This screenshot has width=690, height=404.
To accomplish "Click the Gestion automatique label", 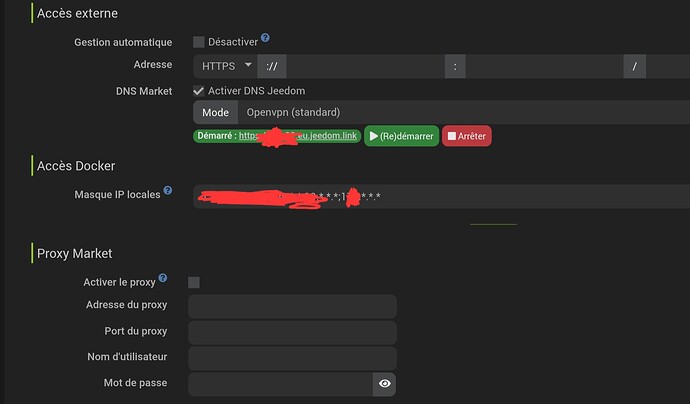I will pos(123,42).
